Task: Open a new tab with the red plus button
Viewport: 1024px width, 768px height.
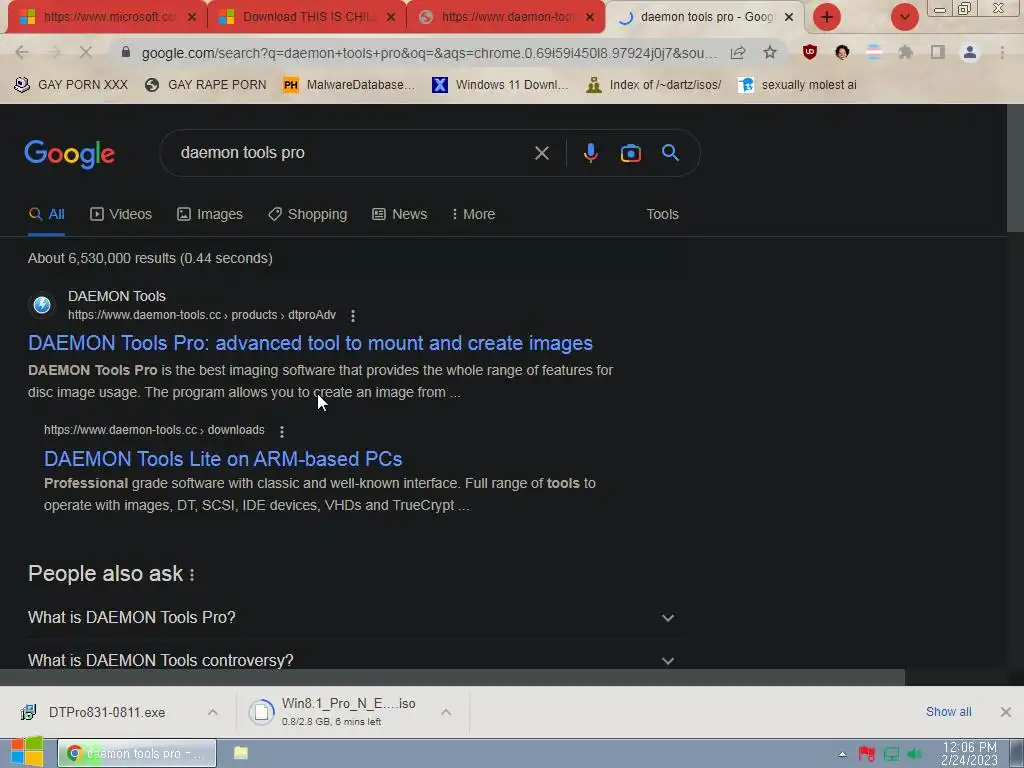Action: coord(827,17)
